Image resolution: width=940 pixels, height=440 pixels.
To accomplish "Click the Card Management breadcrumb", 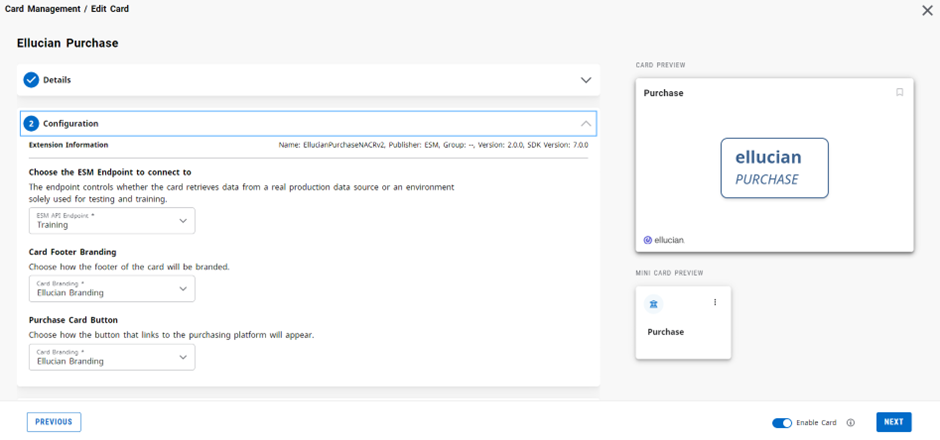I will (42, 9).
